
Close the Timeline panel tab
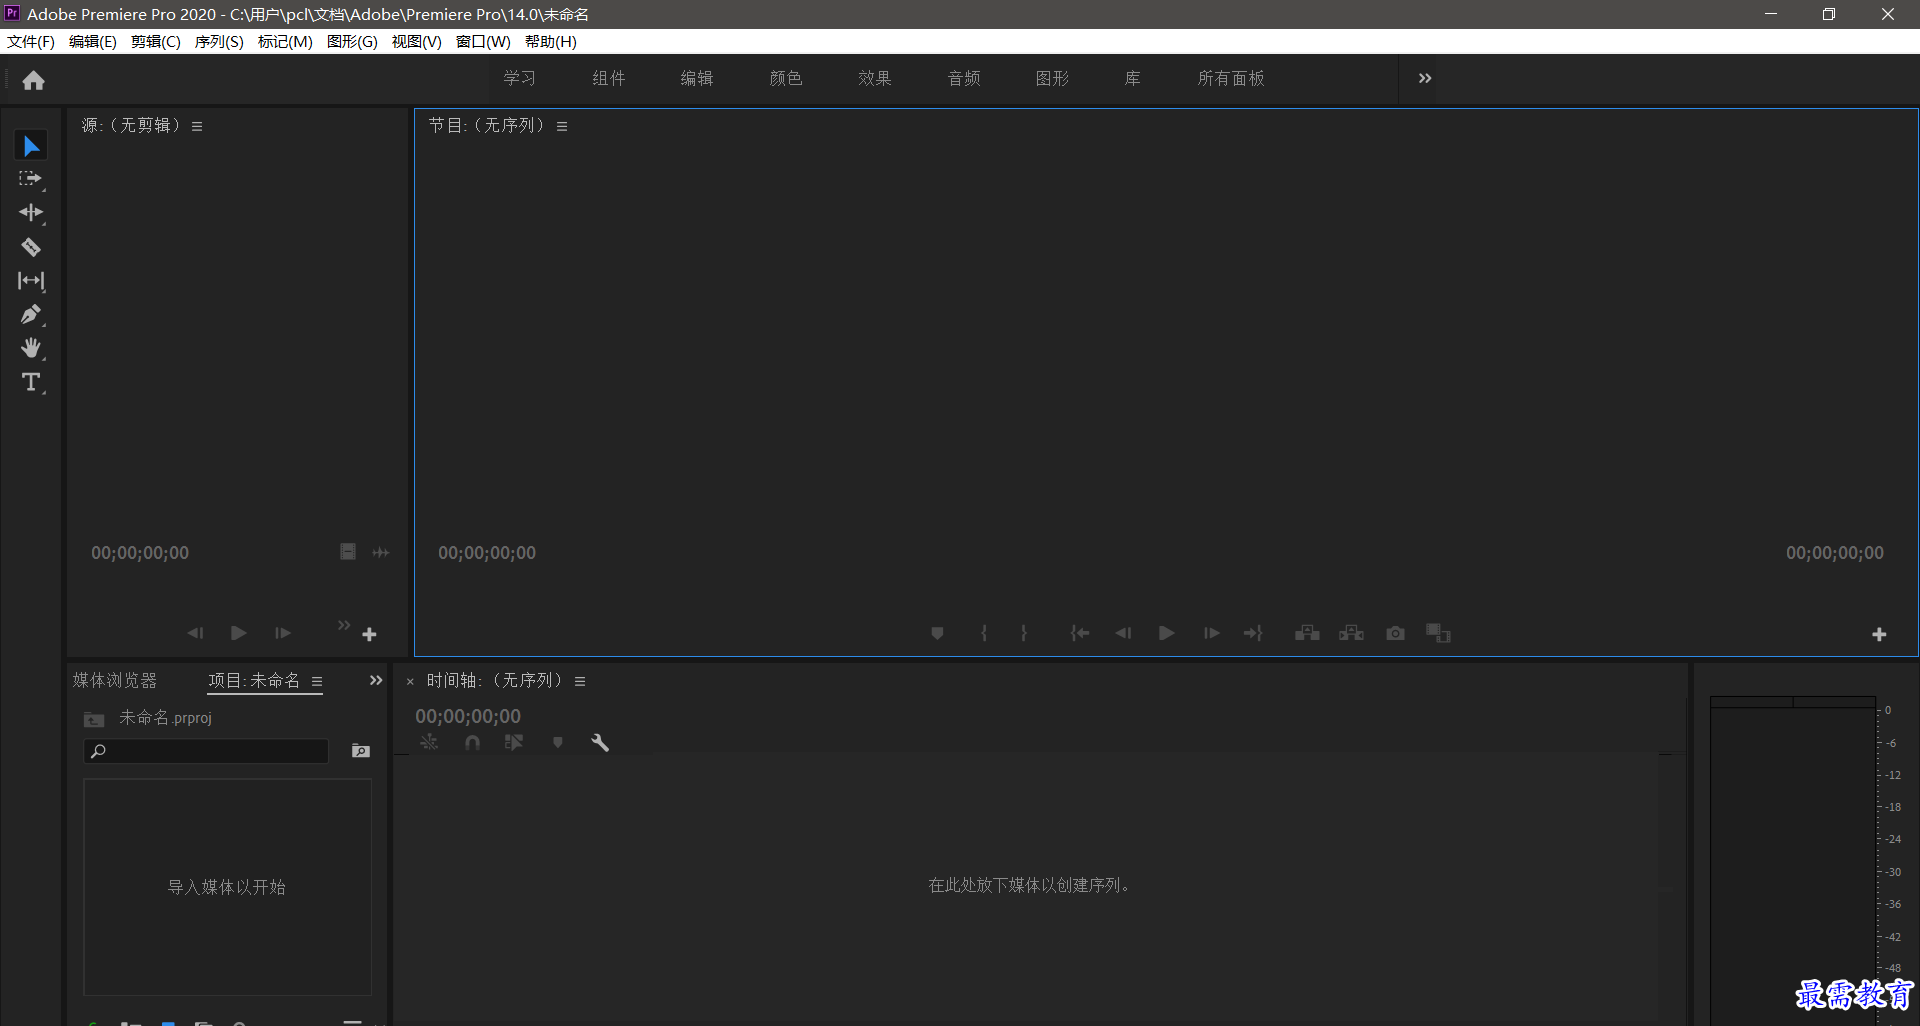click(410, 682)
